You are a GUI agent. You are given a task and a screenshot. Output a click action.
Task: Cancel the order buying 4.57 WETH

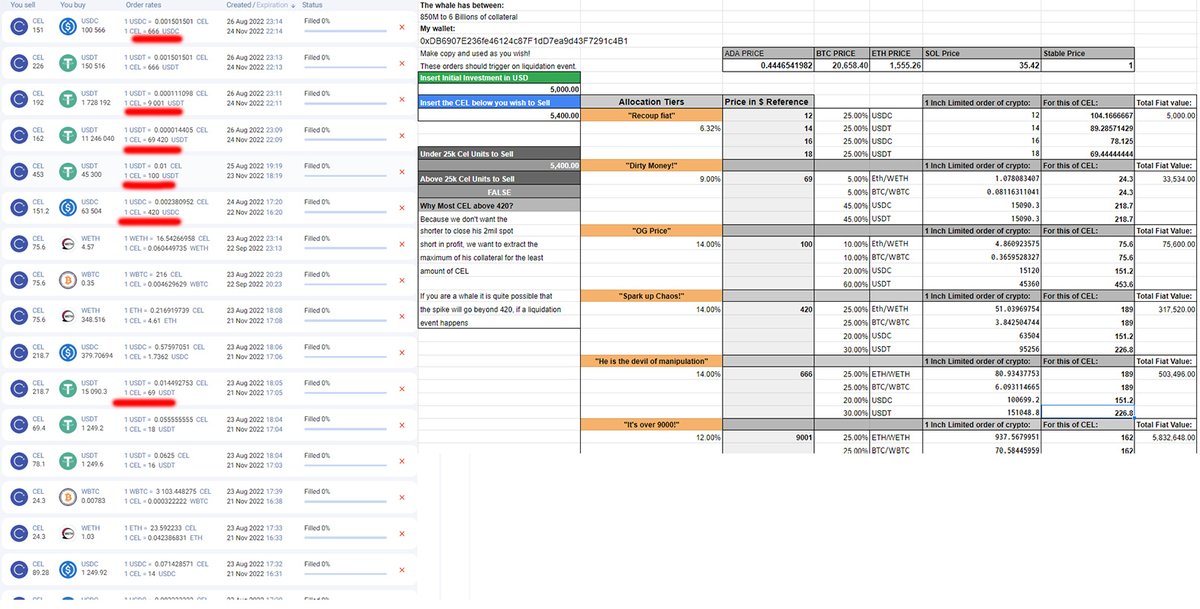[x=401, y=243]
